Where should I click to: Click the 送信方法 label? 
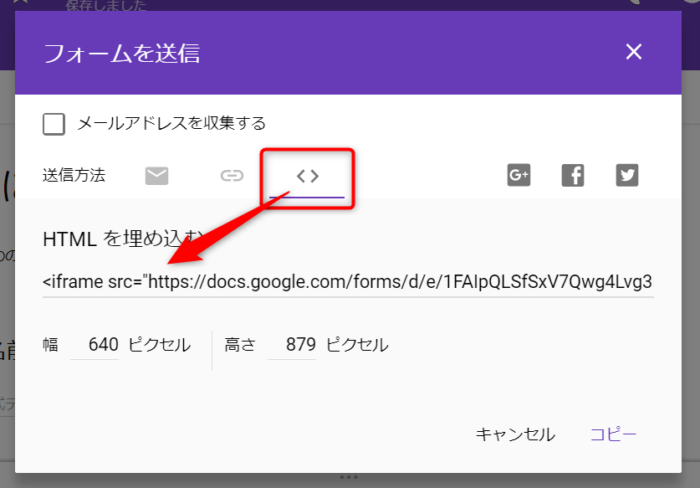74,176
